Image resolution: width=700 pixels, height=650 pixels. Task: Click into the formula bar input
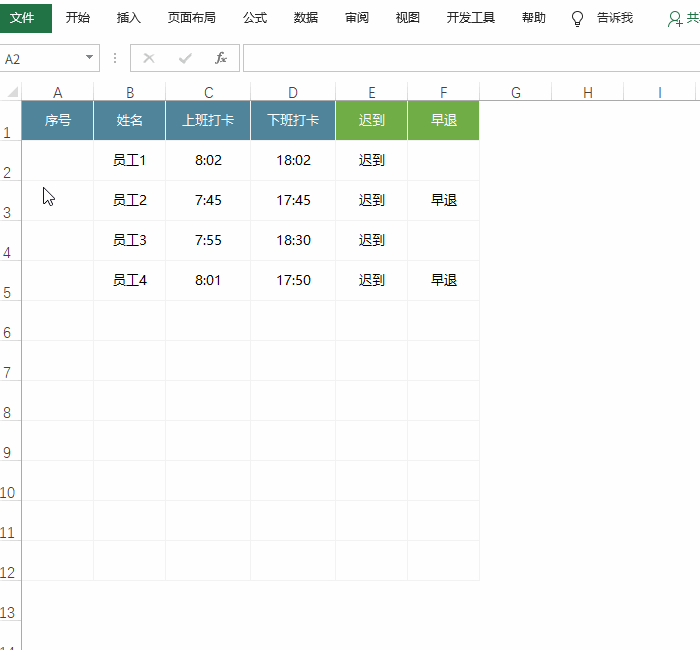pos(470,58)
